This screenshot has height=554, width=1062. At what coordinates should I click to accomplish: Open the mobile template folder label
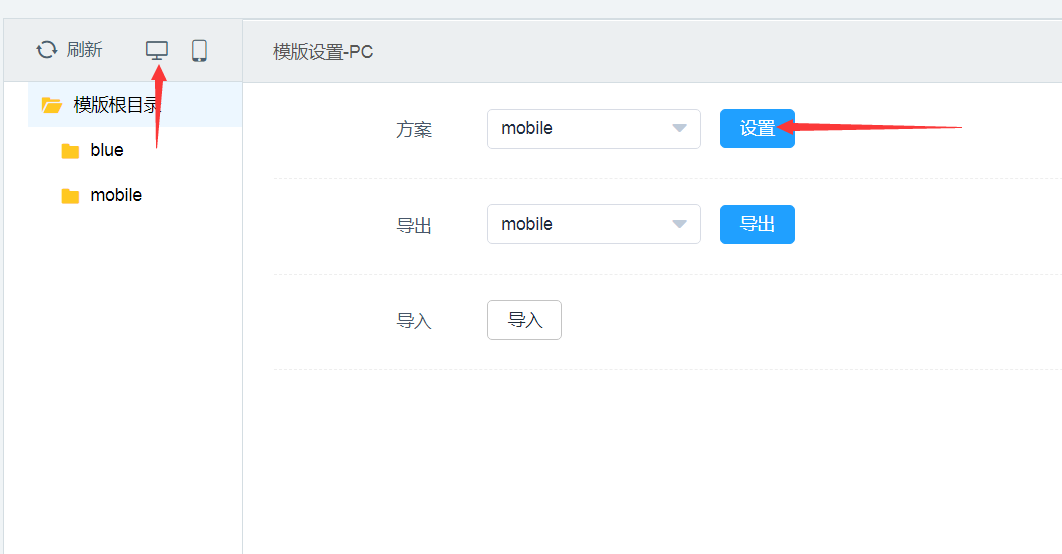point(116,195)
